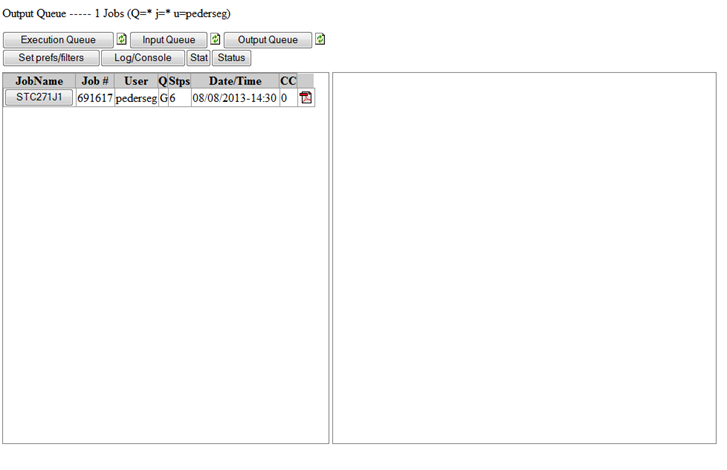Select the JobName column header

tap(39, 81)
